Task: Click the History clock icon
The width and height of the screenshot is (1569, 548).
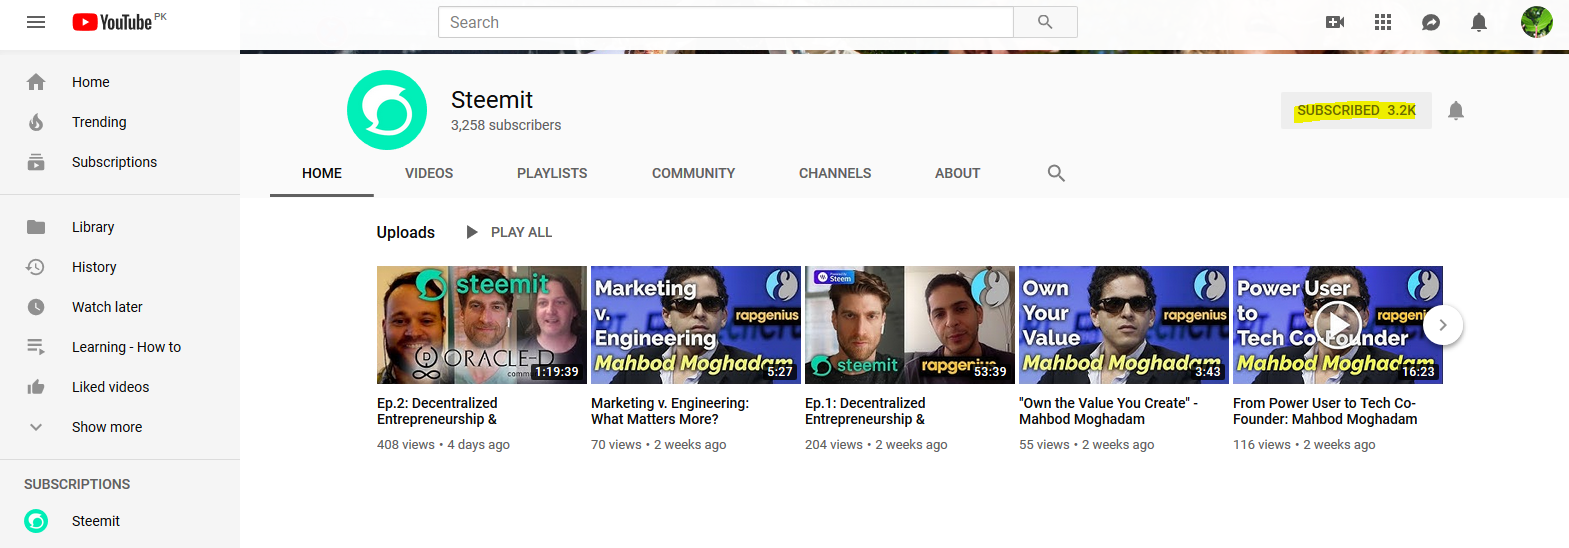Action: tap(36, 267)
